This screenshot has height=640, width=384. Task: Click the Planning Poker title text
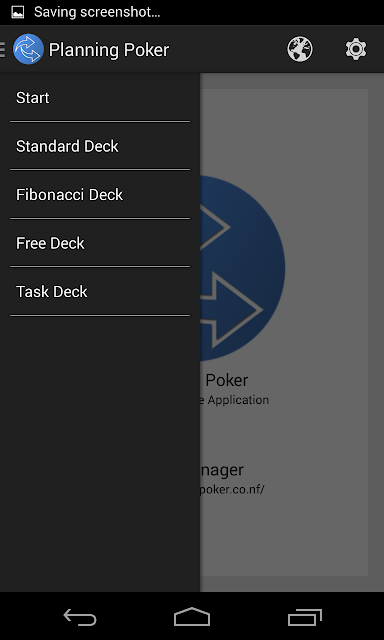(109, 50)
